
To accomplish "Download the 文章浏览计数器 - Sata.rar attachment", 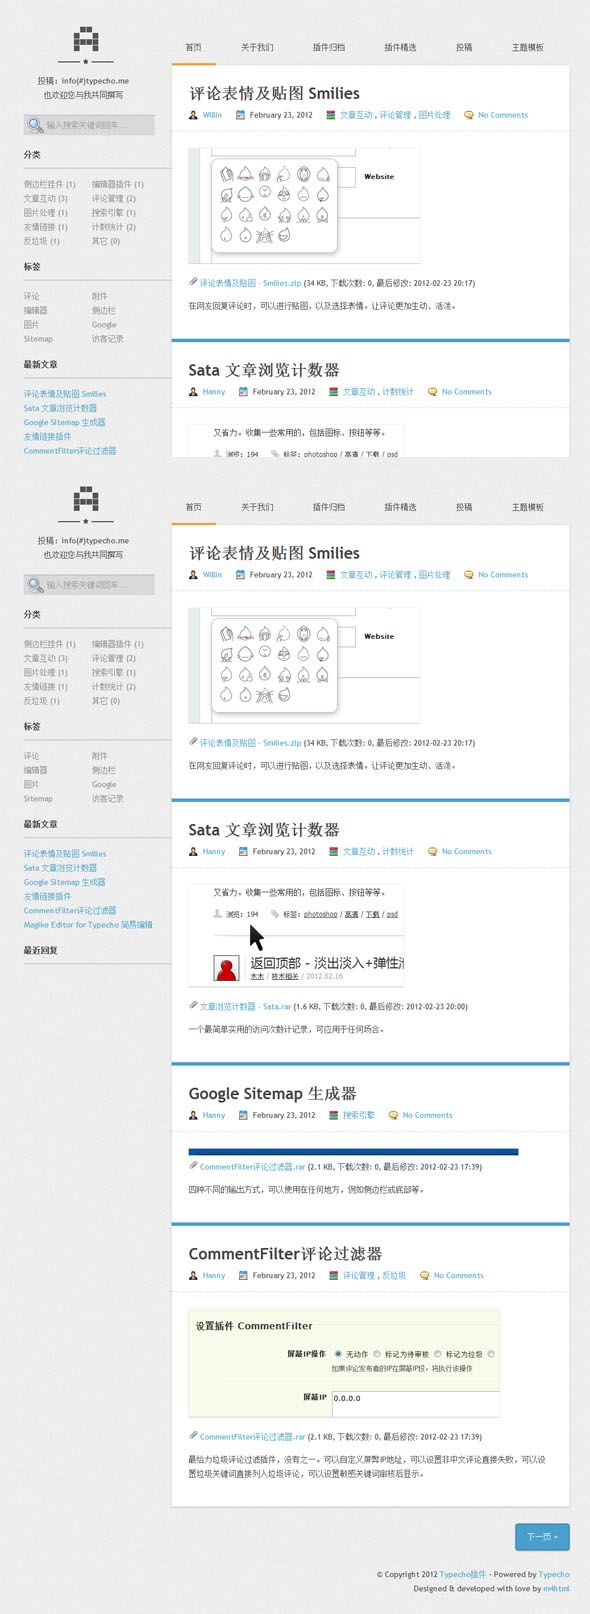I will point(245,1006).
